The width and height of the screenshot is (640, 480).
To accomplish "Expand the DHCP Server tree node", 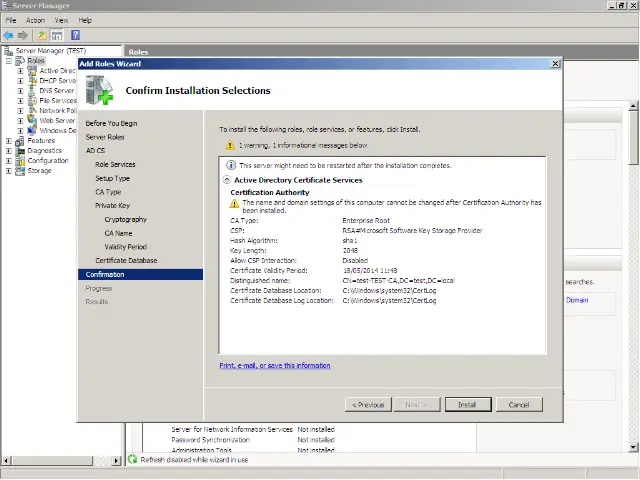I will point(20,81).
